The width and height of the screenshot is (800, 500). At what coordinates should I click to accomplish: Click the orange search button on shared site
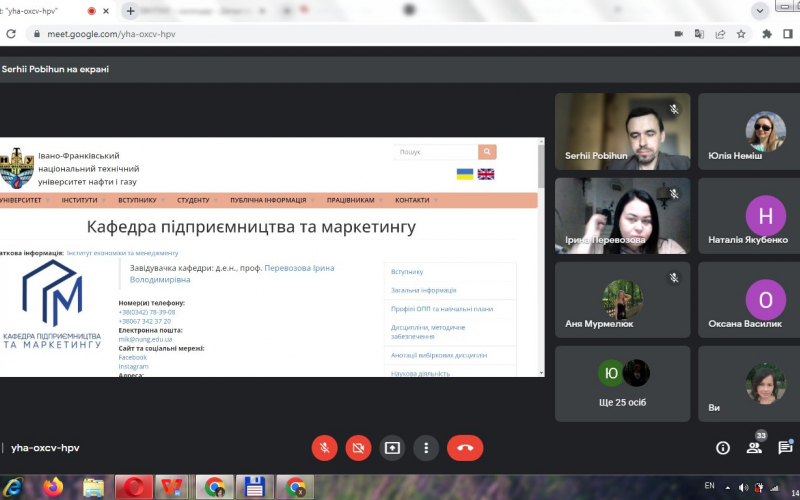tap(487, 152)
